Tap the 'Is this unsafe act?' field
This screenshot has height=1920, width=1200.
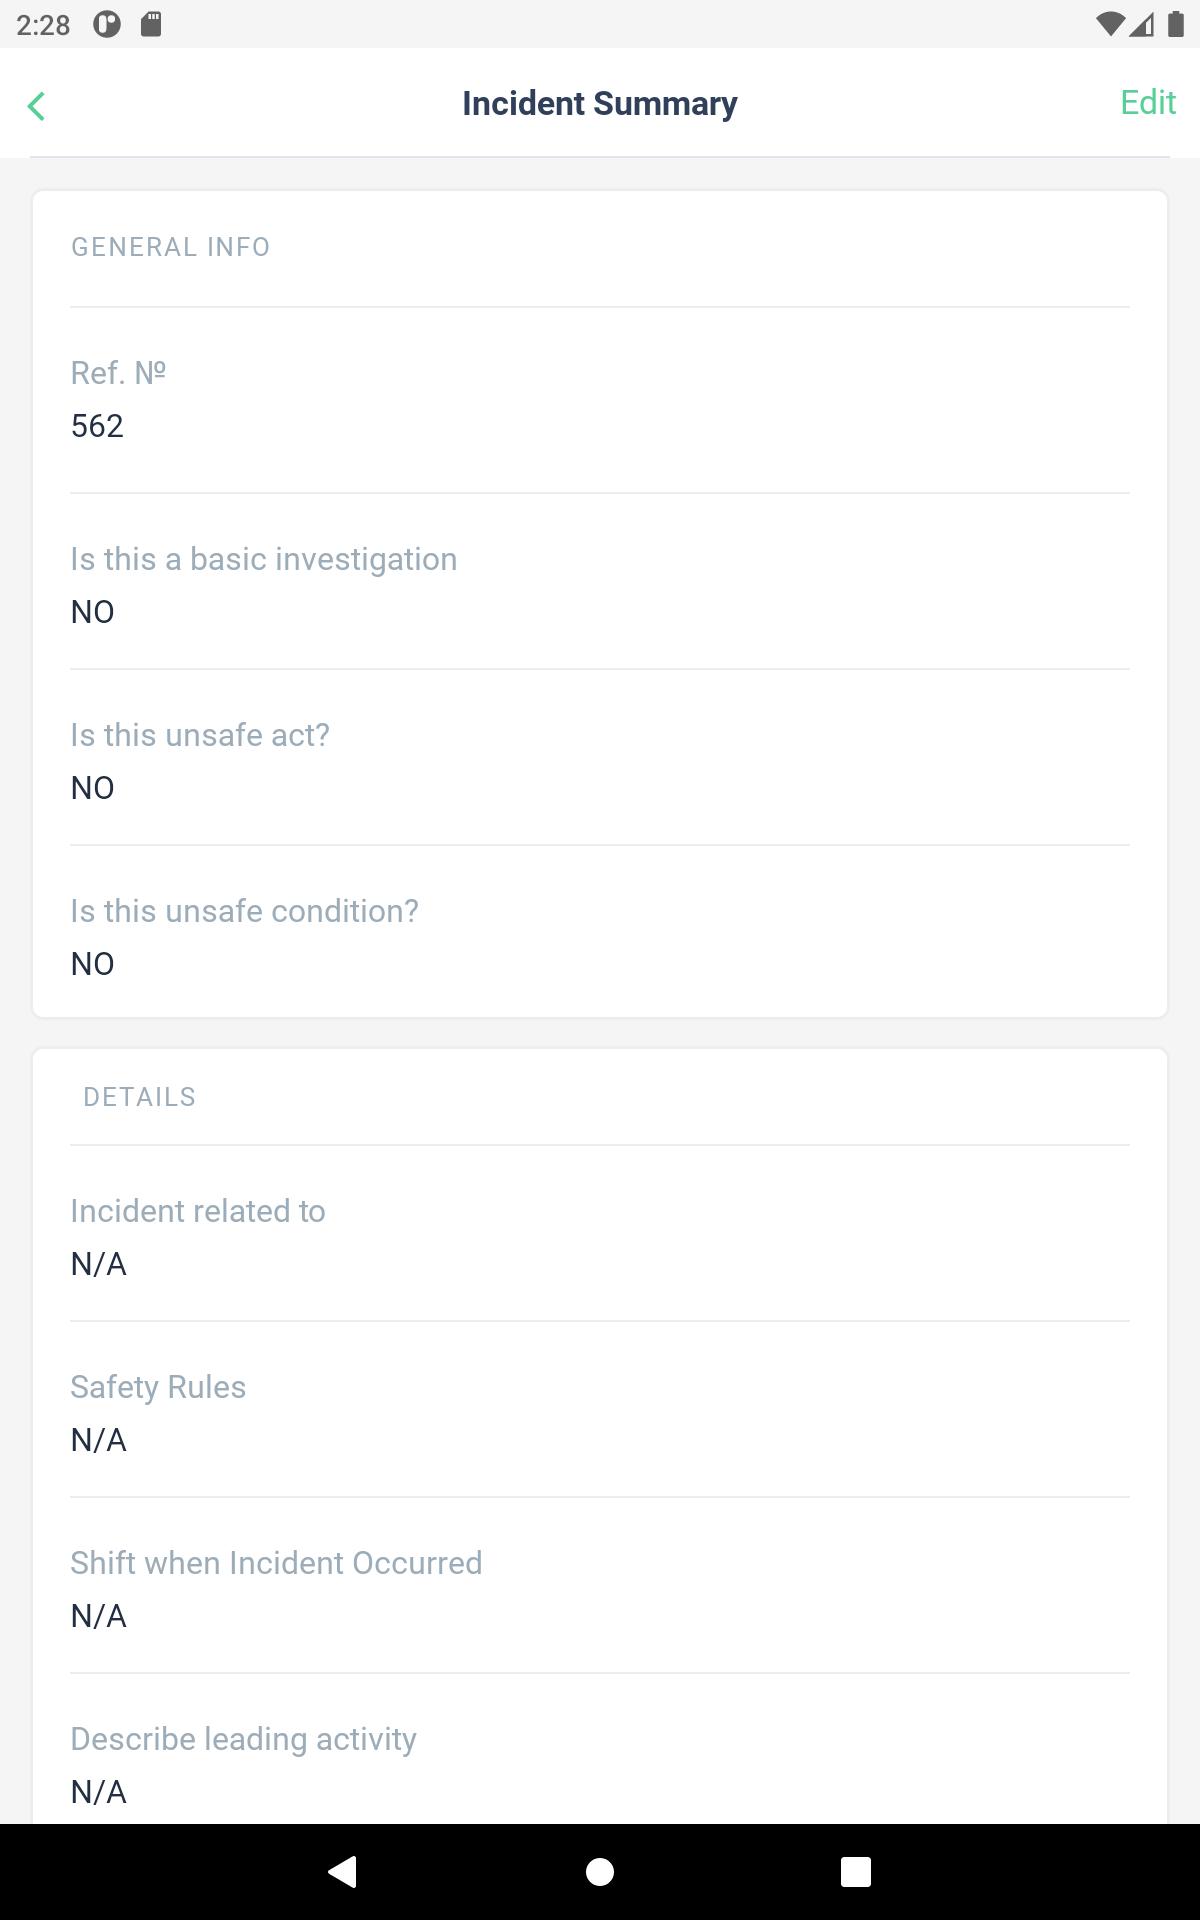[600, 760]
